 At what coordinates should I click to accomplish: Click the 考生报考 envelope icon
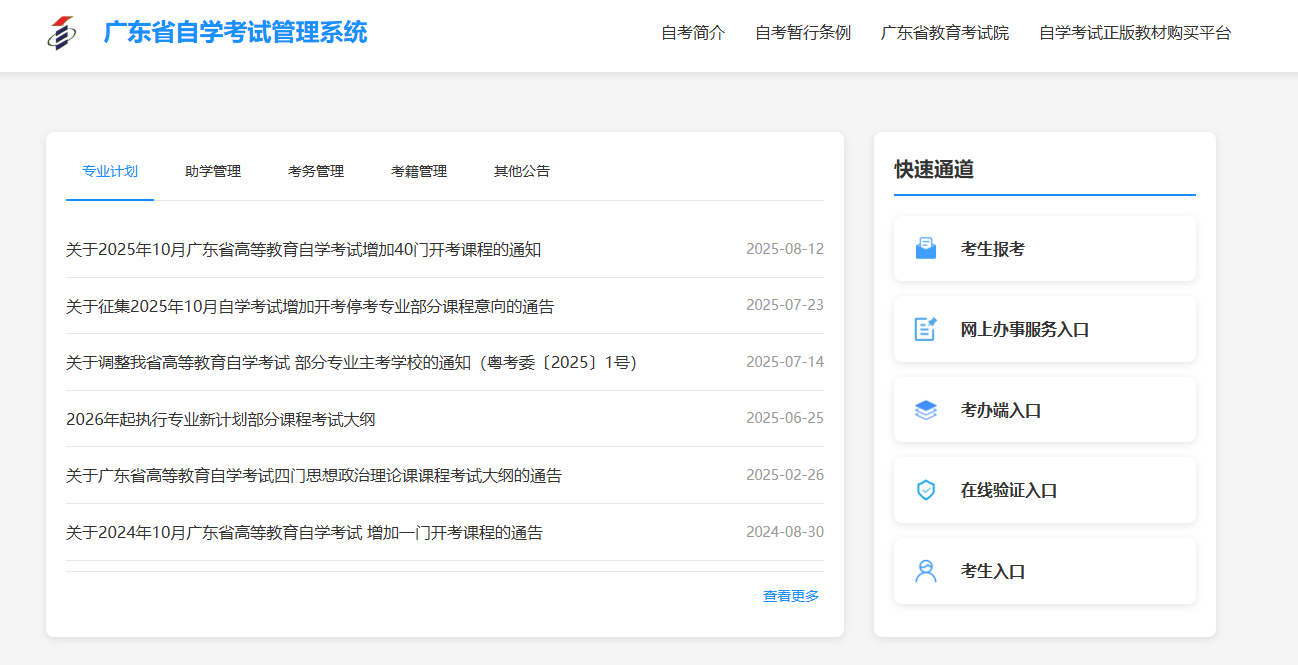[x=926, y=249]
